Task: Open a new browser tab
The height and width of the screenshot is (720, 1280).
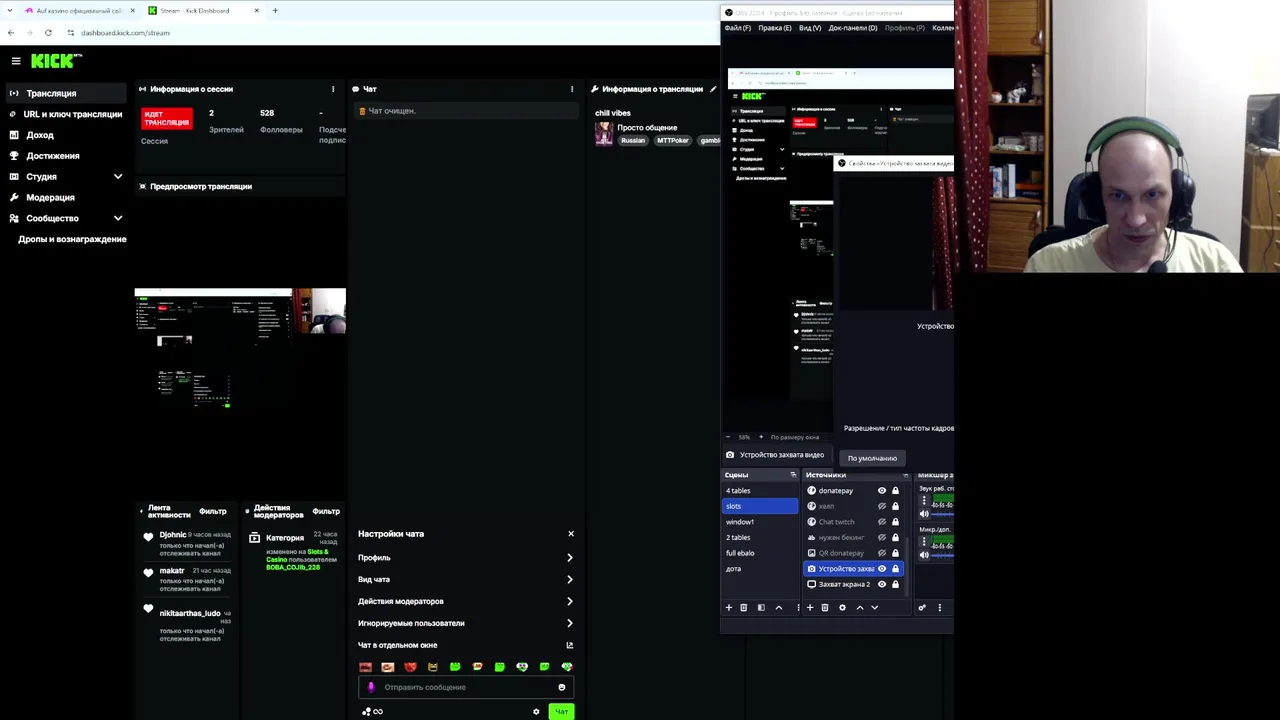Action: (275, 11)
